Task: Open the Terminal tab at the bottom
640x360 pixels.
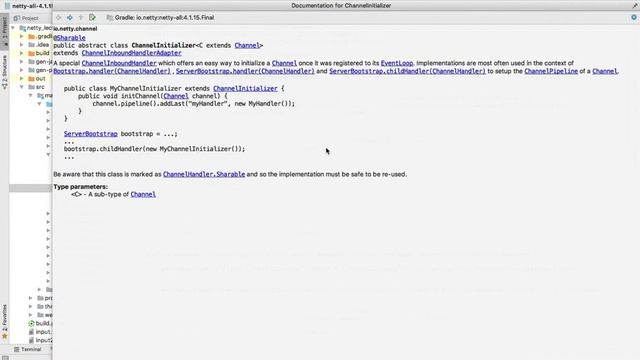Action: 28,349
